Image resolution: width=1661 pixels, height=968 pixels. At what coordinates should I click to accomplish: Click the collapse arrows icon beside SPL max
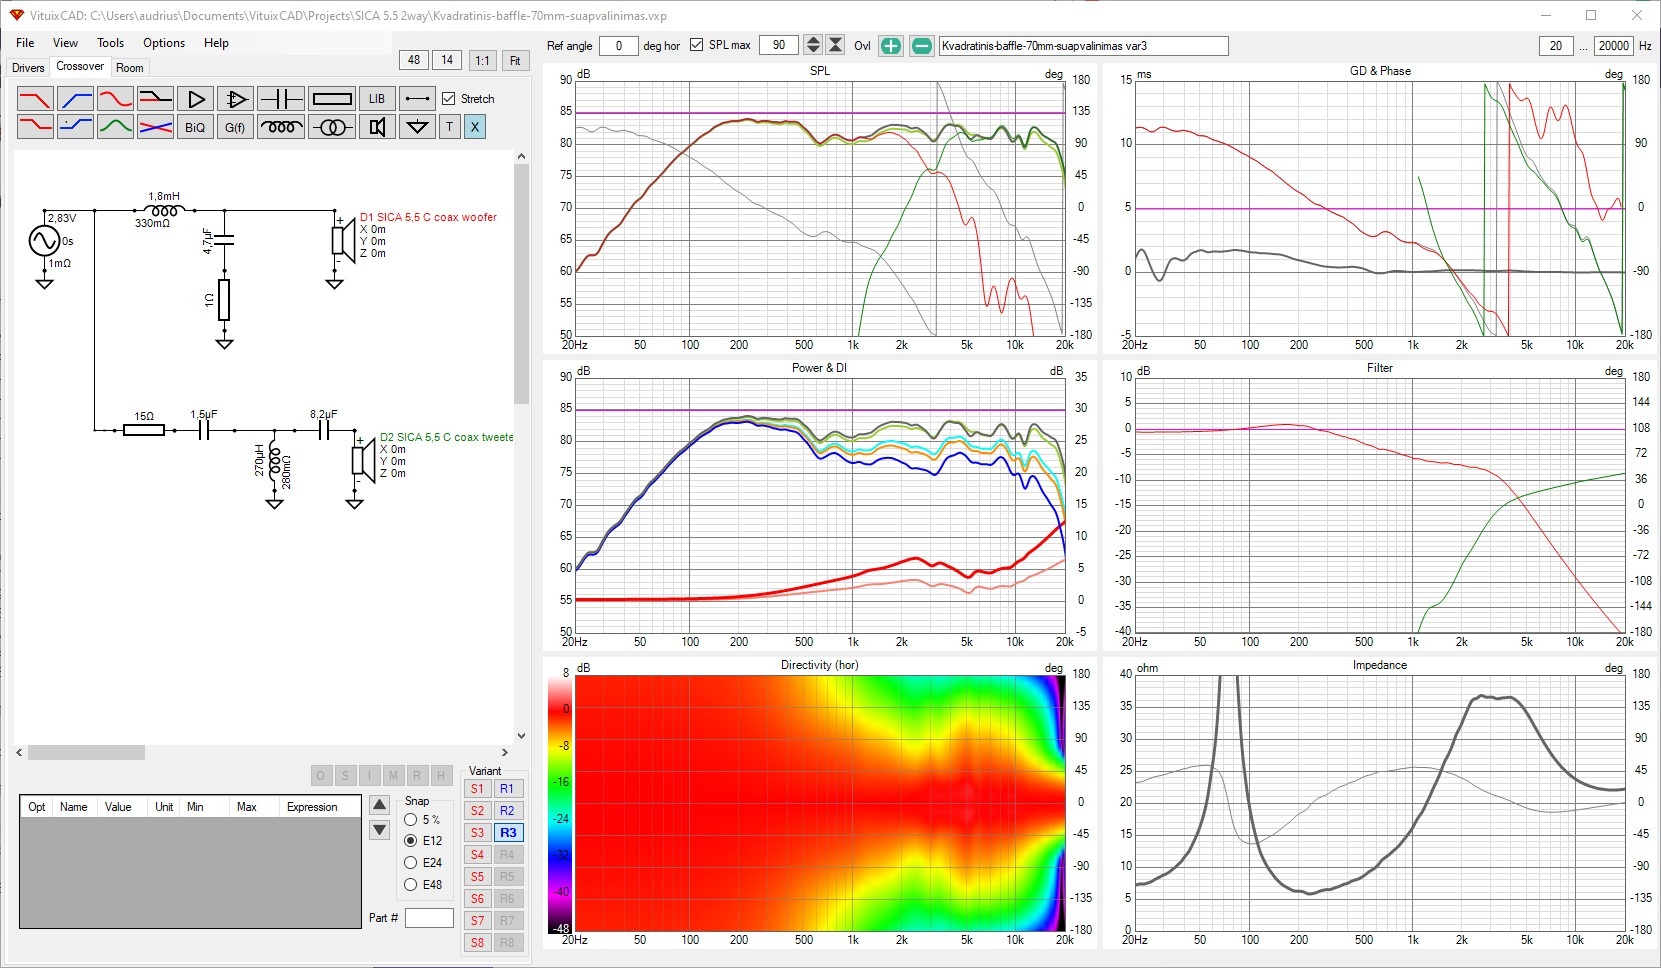[x=836, y=45]
